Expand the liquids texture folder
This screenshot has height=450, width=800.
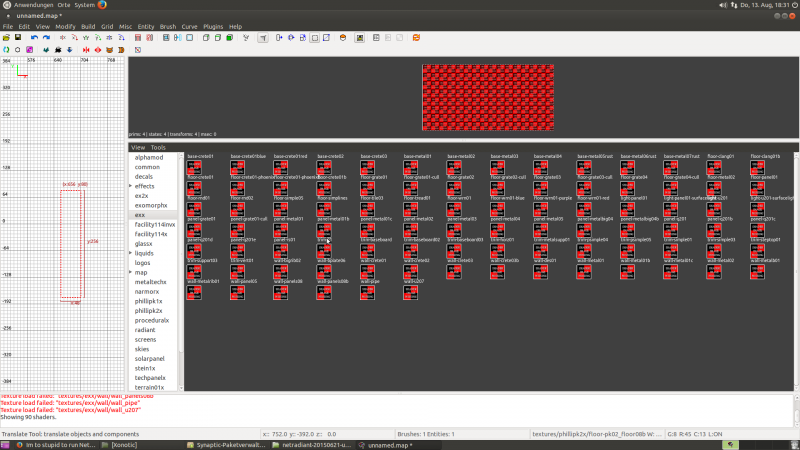tap(130, 253)
